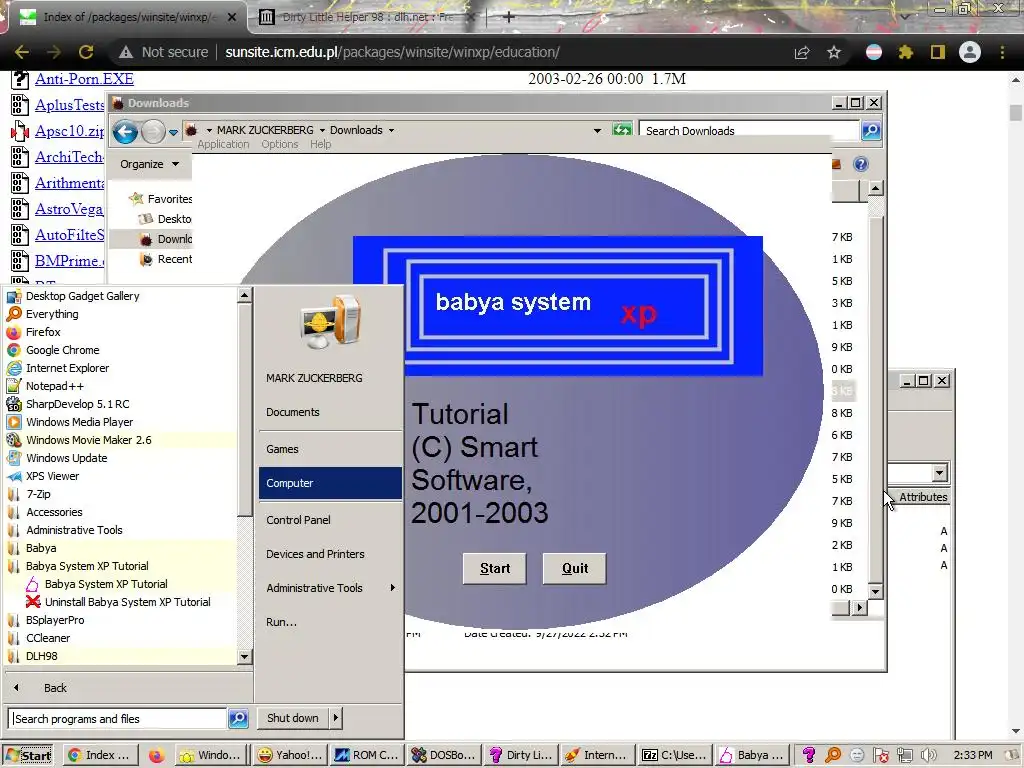
Task: Switch to DOSBox taskbar button
Action: tap(443, 755)
